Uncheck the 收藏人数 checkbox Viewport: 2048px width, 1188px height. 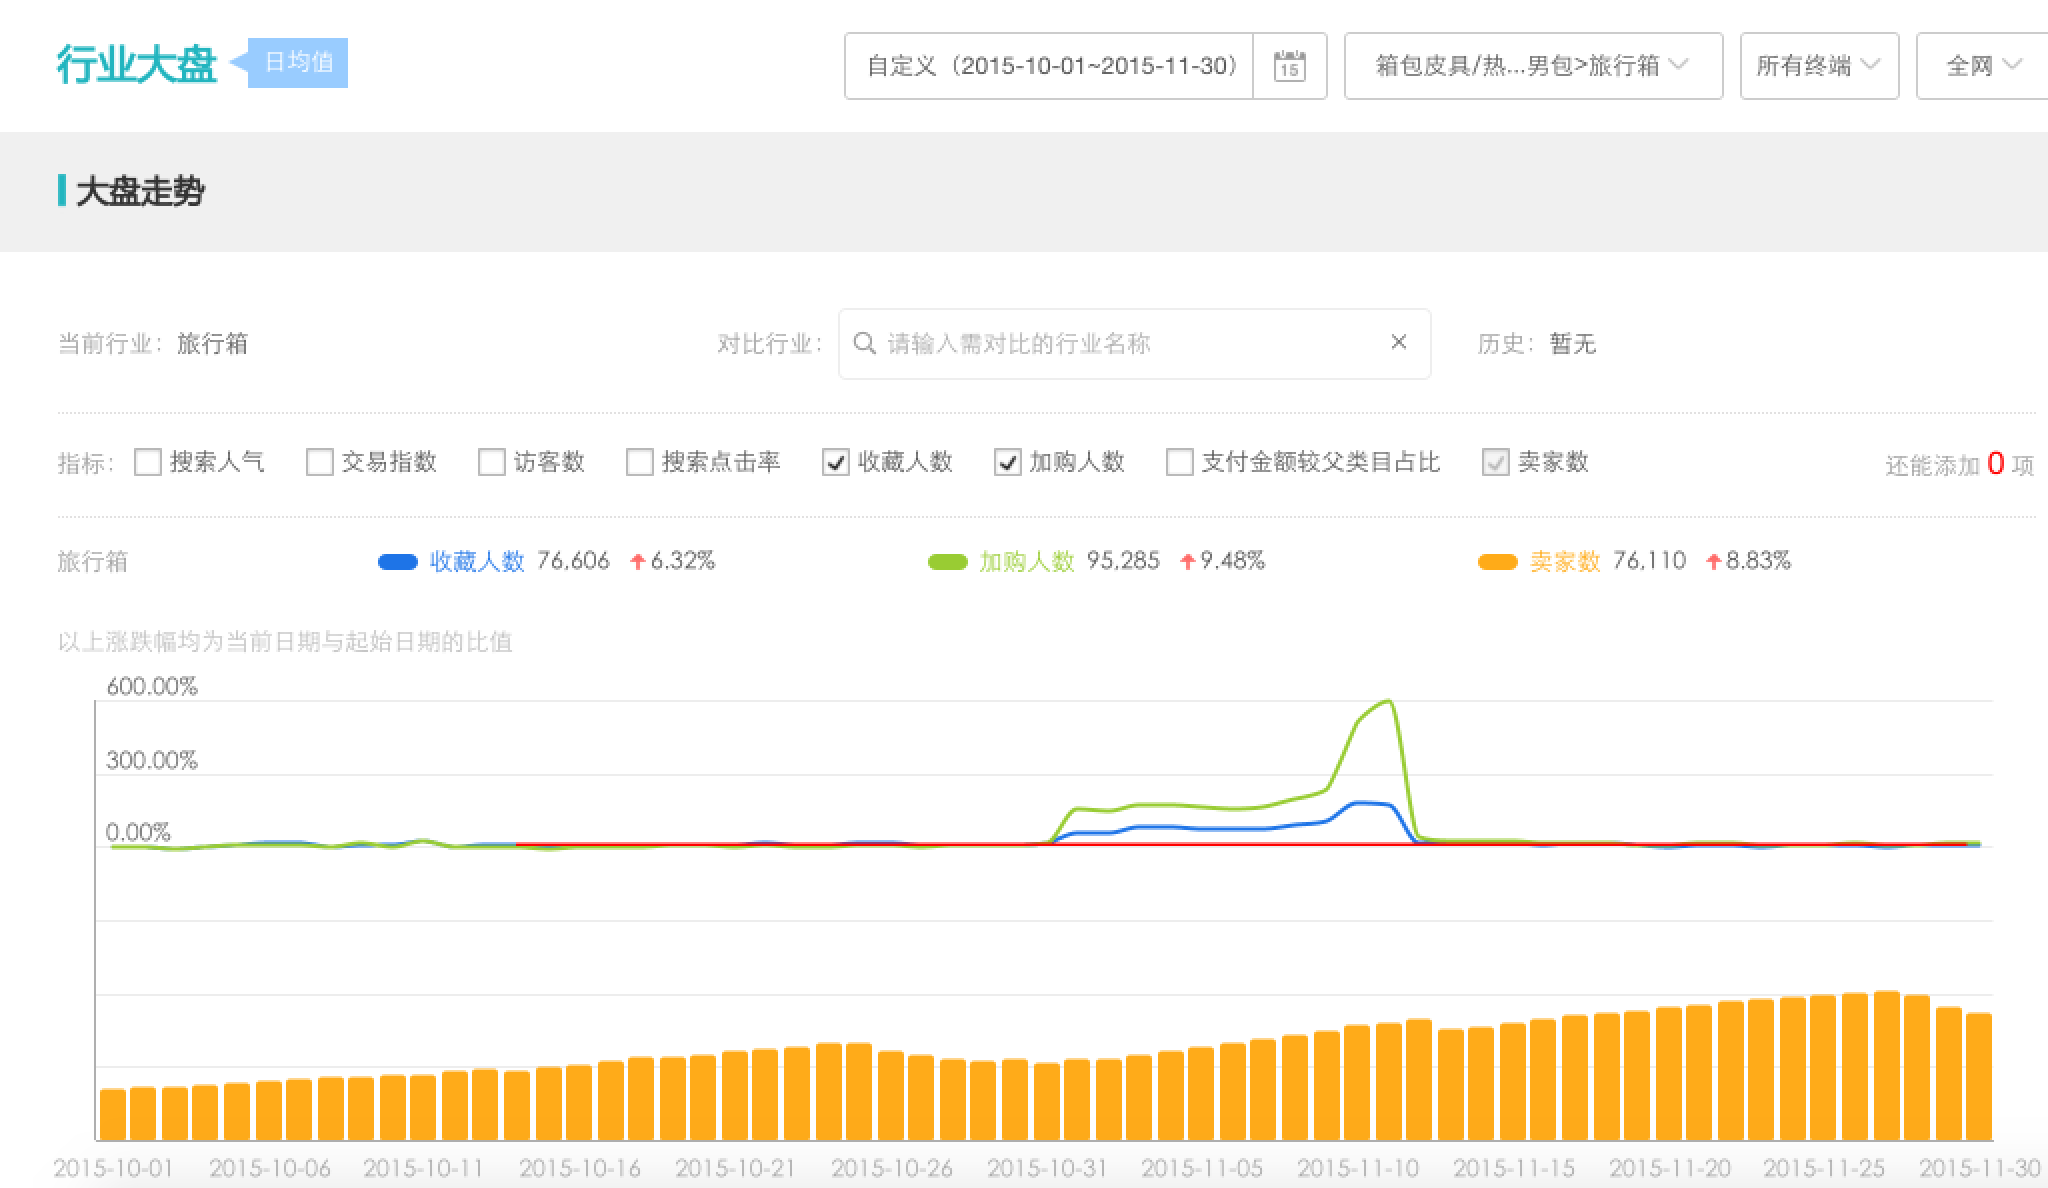tap(836, 462)
